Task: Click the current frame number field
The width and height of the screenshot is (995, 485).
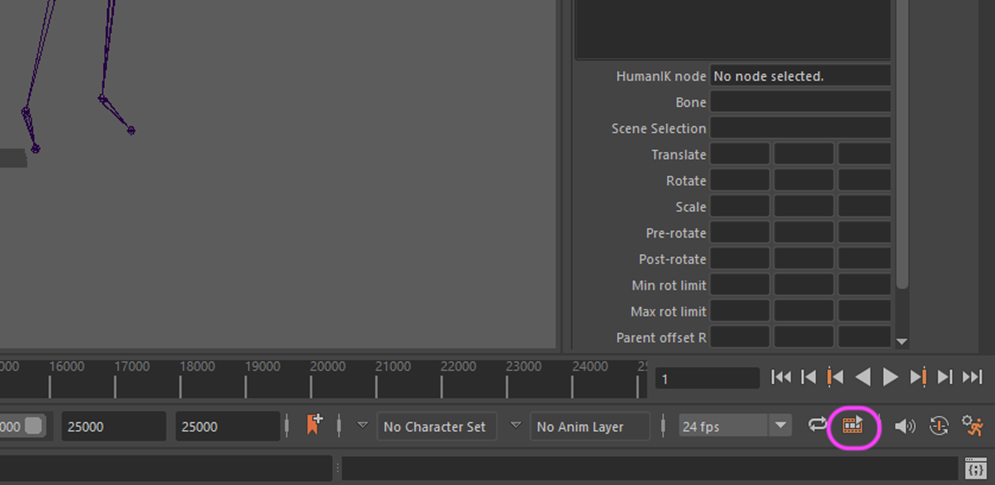Action: point(707,379)
